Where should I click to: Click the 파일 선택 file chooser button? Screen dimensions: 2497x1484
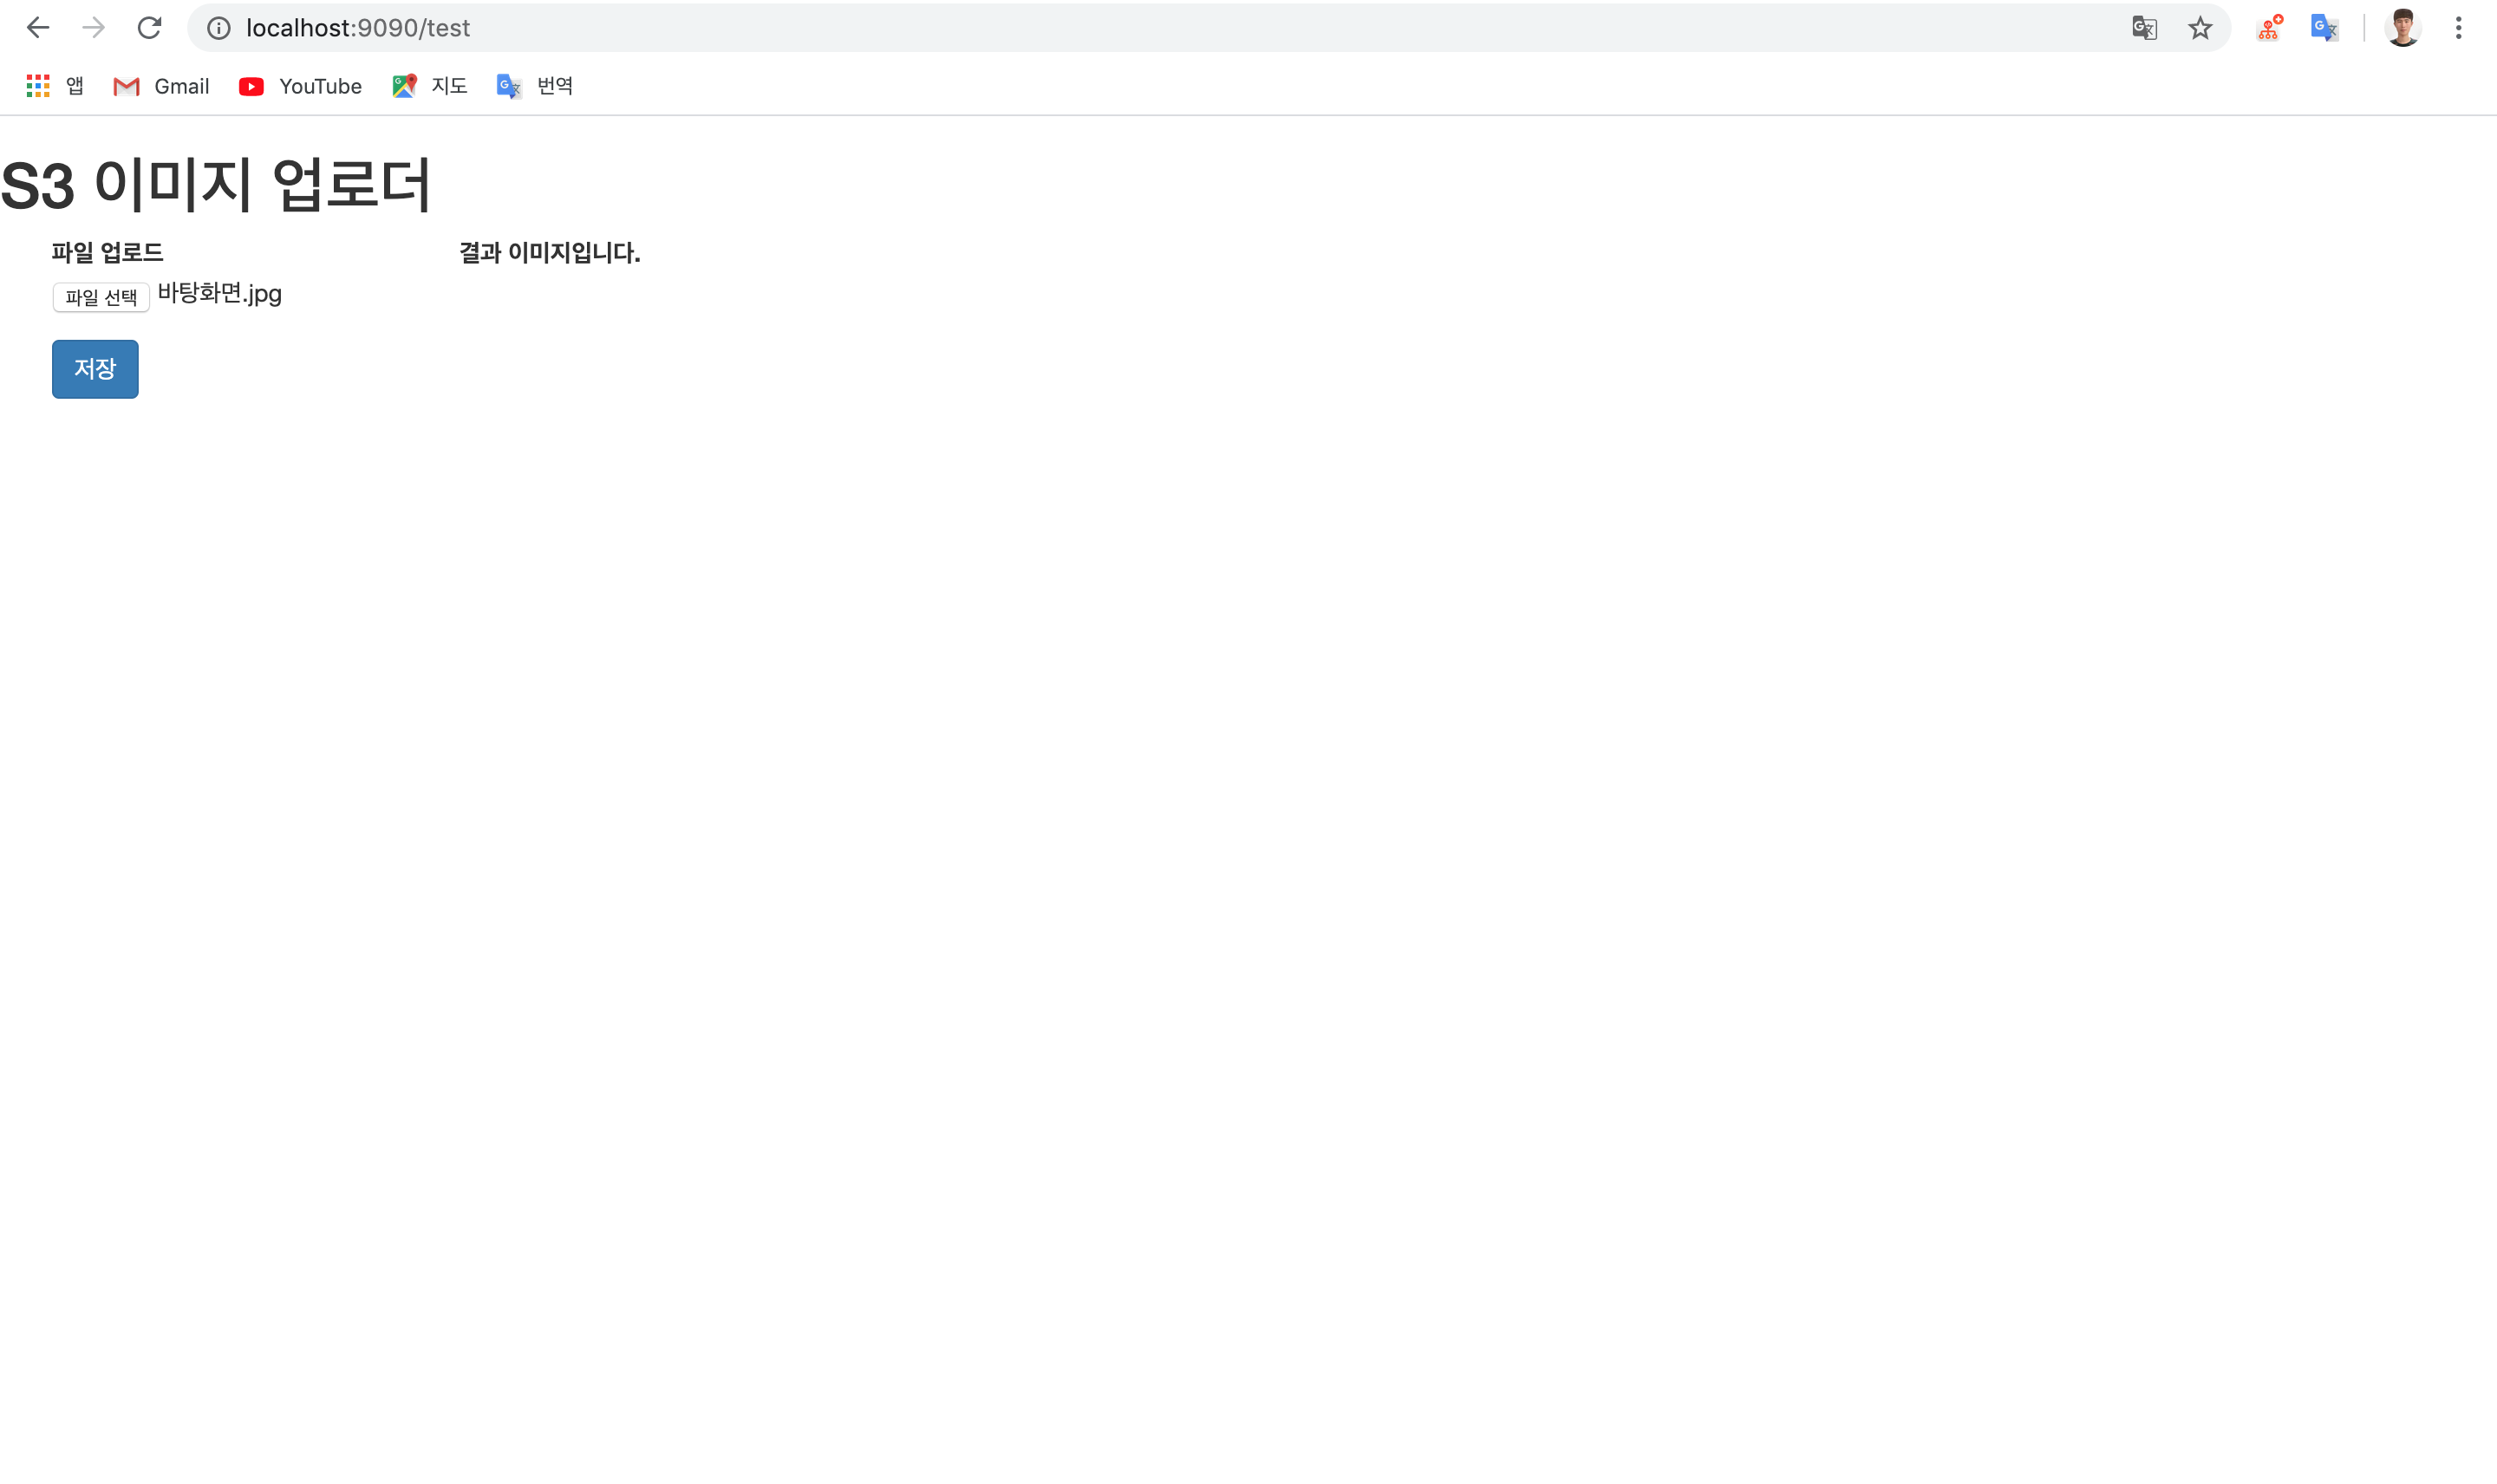point(101,297)
